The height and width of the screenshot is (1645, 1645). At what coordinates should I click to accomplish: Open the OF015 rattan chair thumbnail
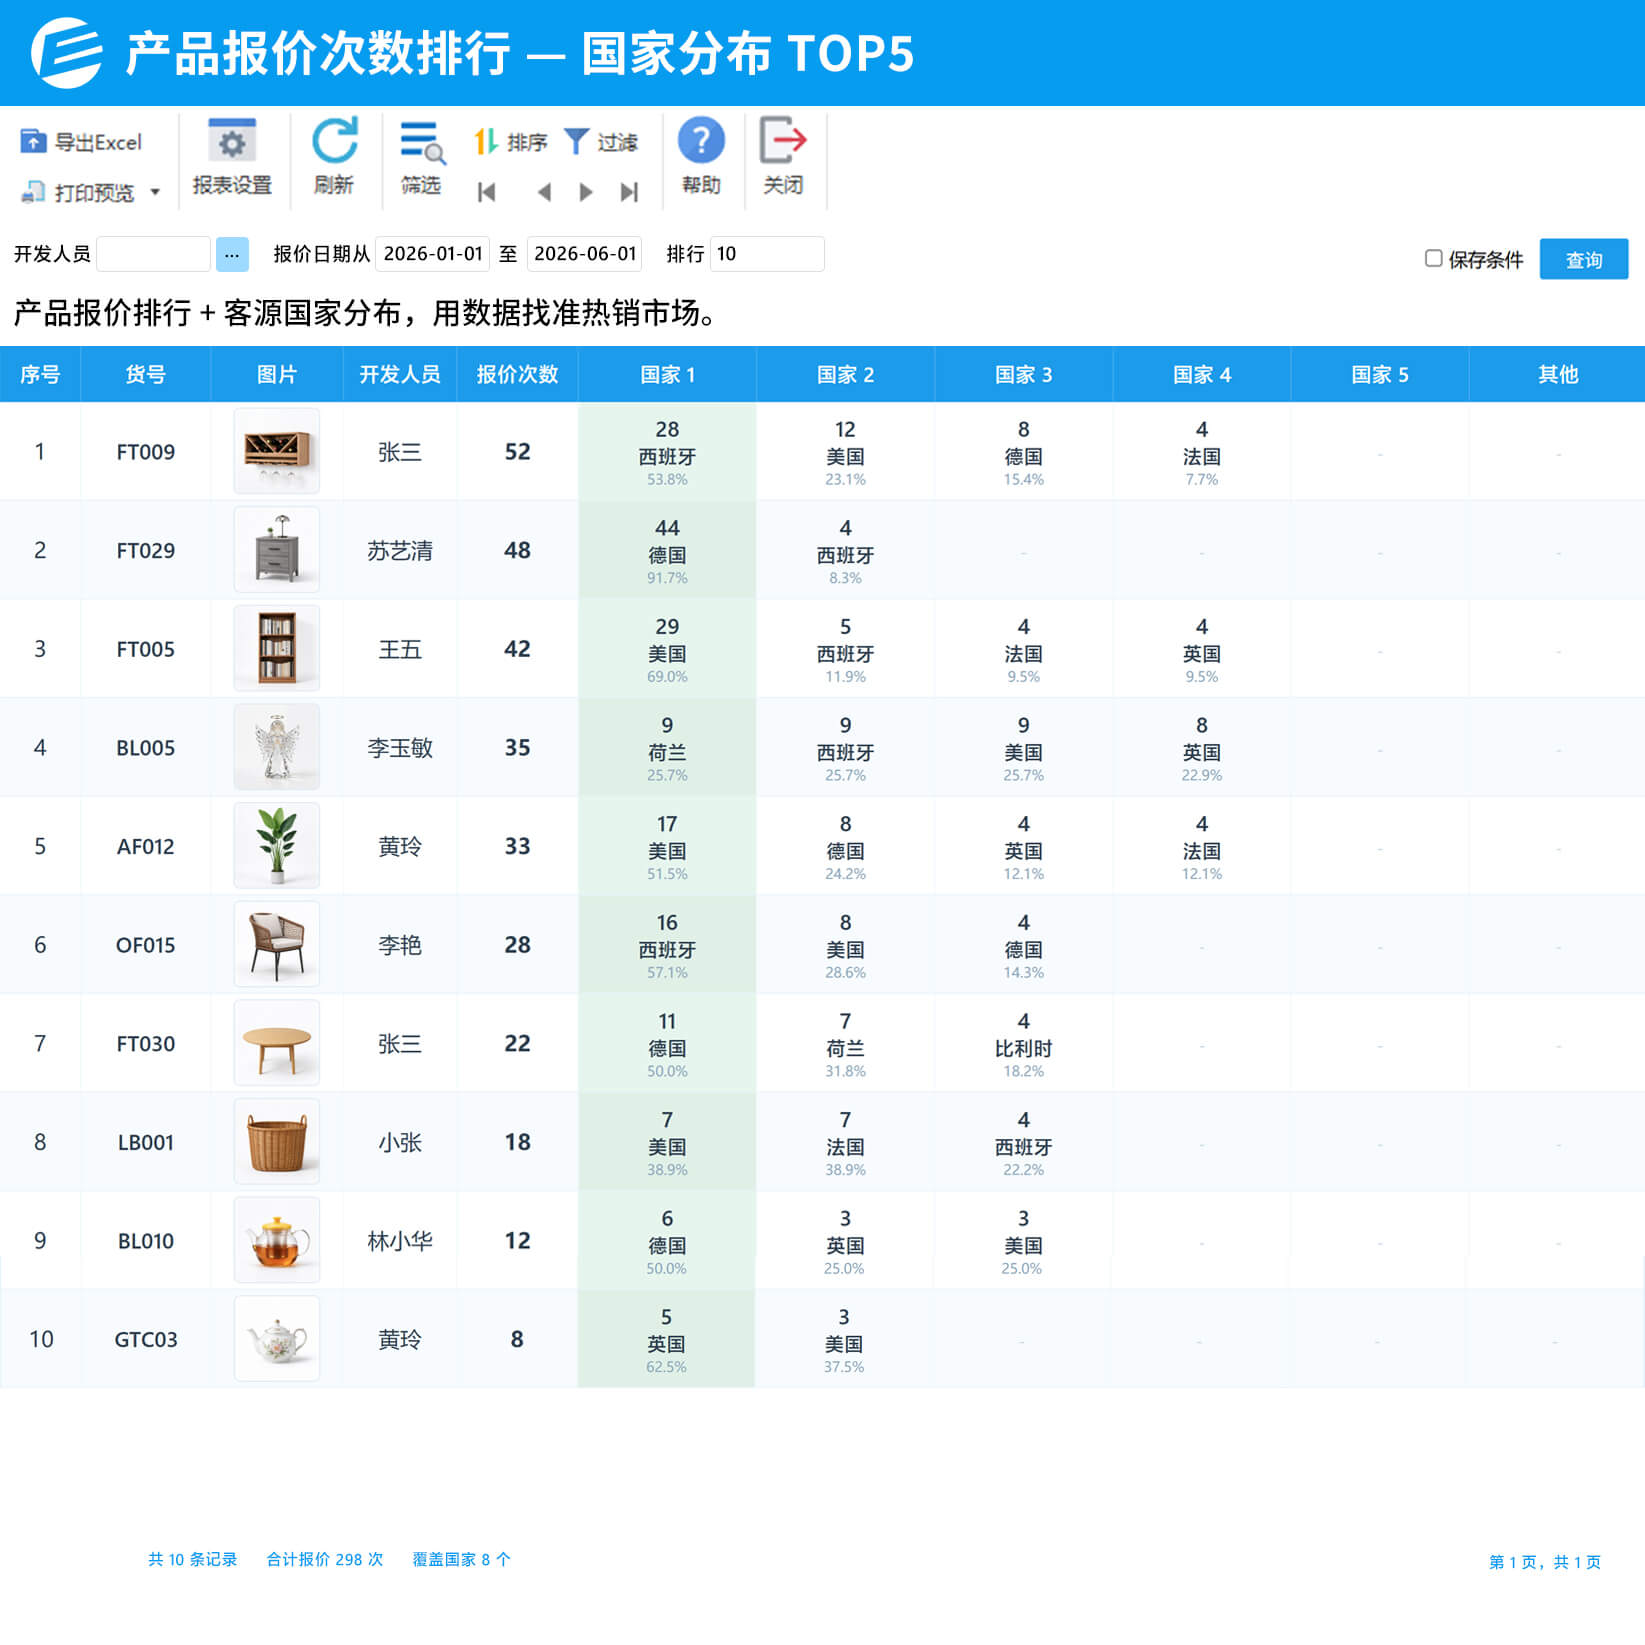click(x=277, y=944)
